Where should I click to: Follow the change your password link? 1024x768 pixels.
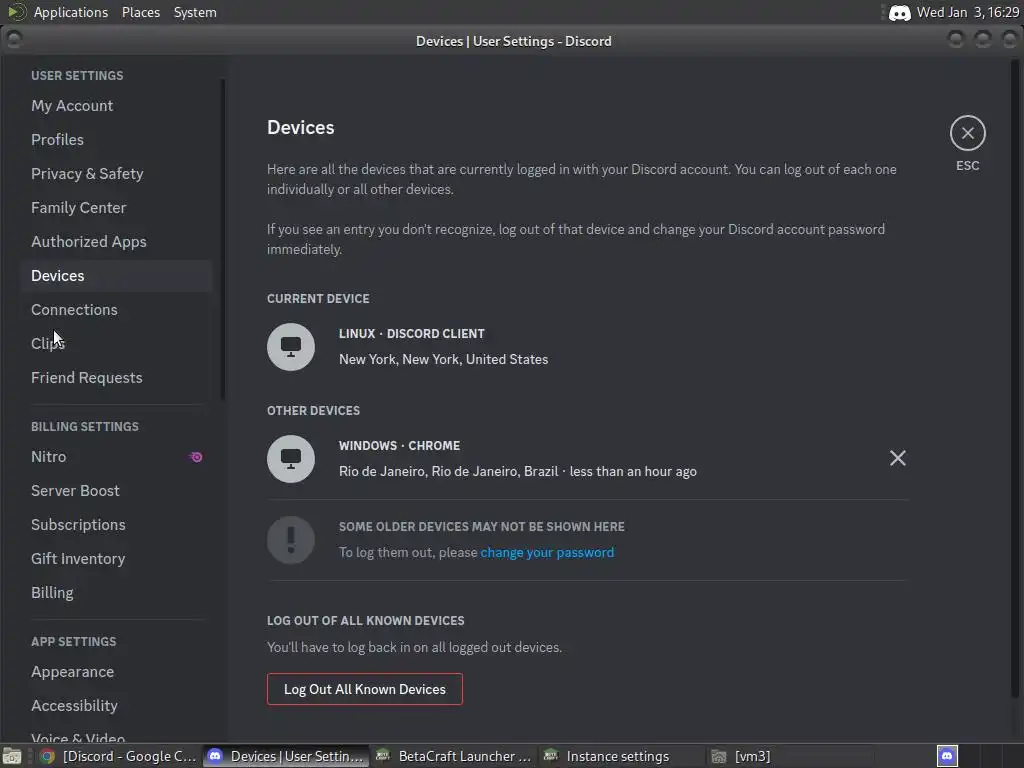click(x=547, y=552)
